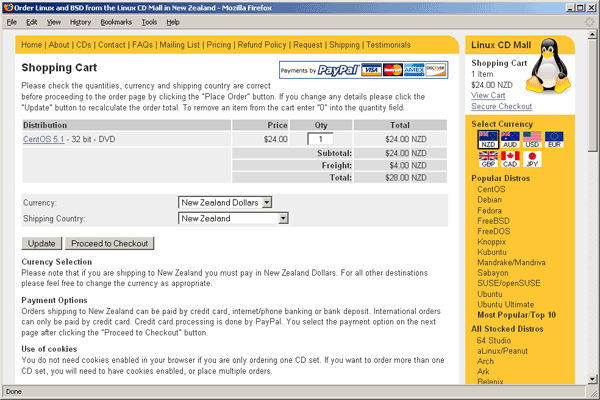
Task: Open the FAQs navigation link
Action: point(142,45)
